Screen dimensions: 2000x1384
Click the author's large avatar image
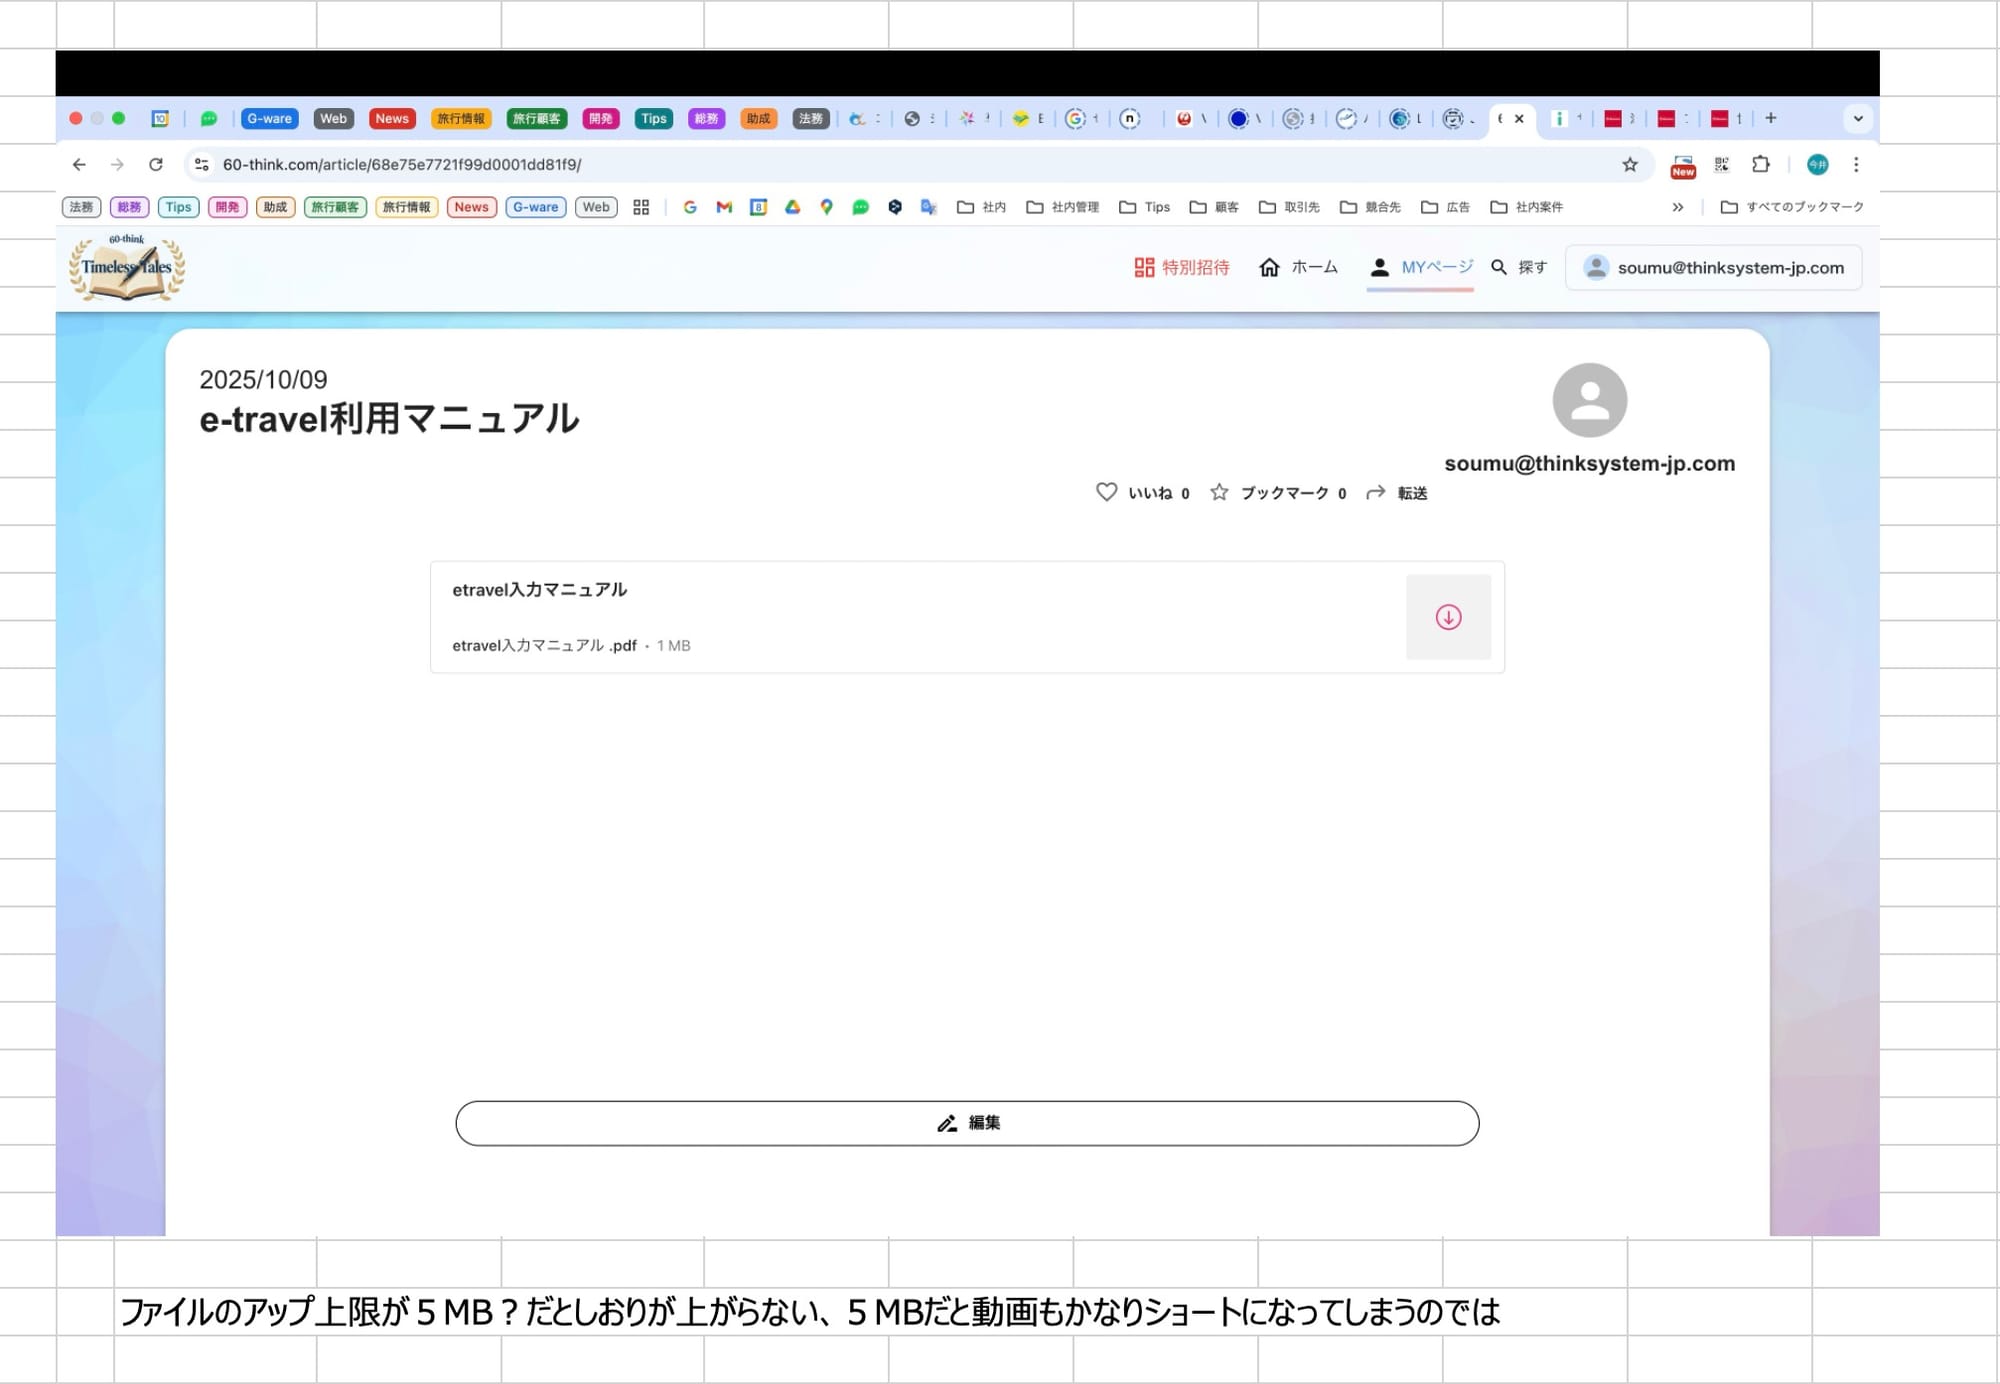pos(1589,400)
